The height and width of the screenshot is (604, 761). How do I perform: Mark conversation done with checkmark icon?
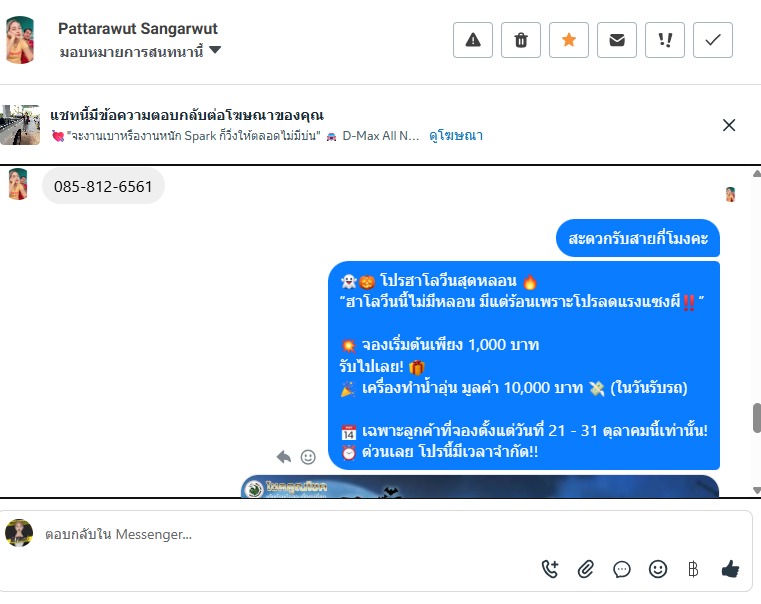tap(713, 40)
